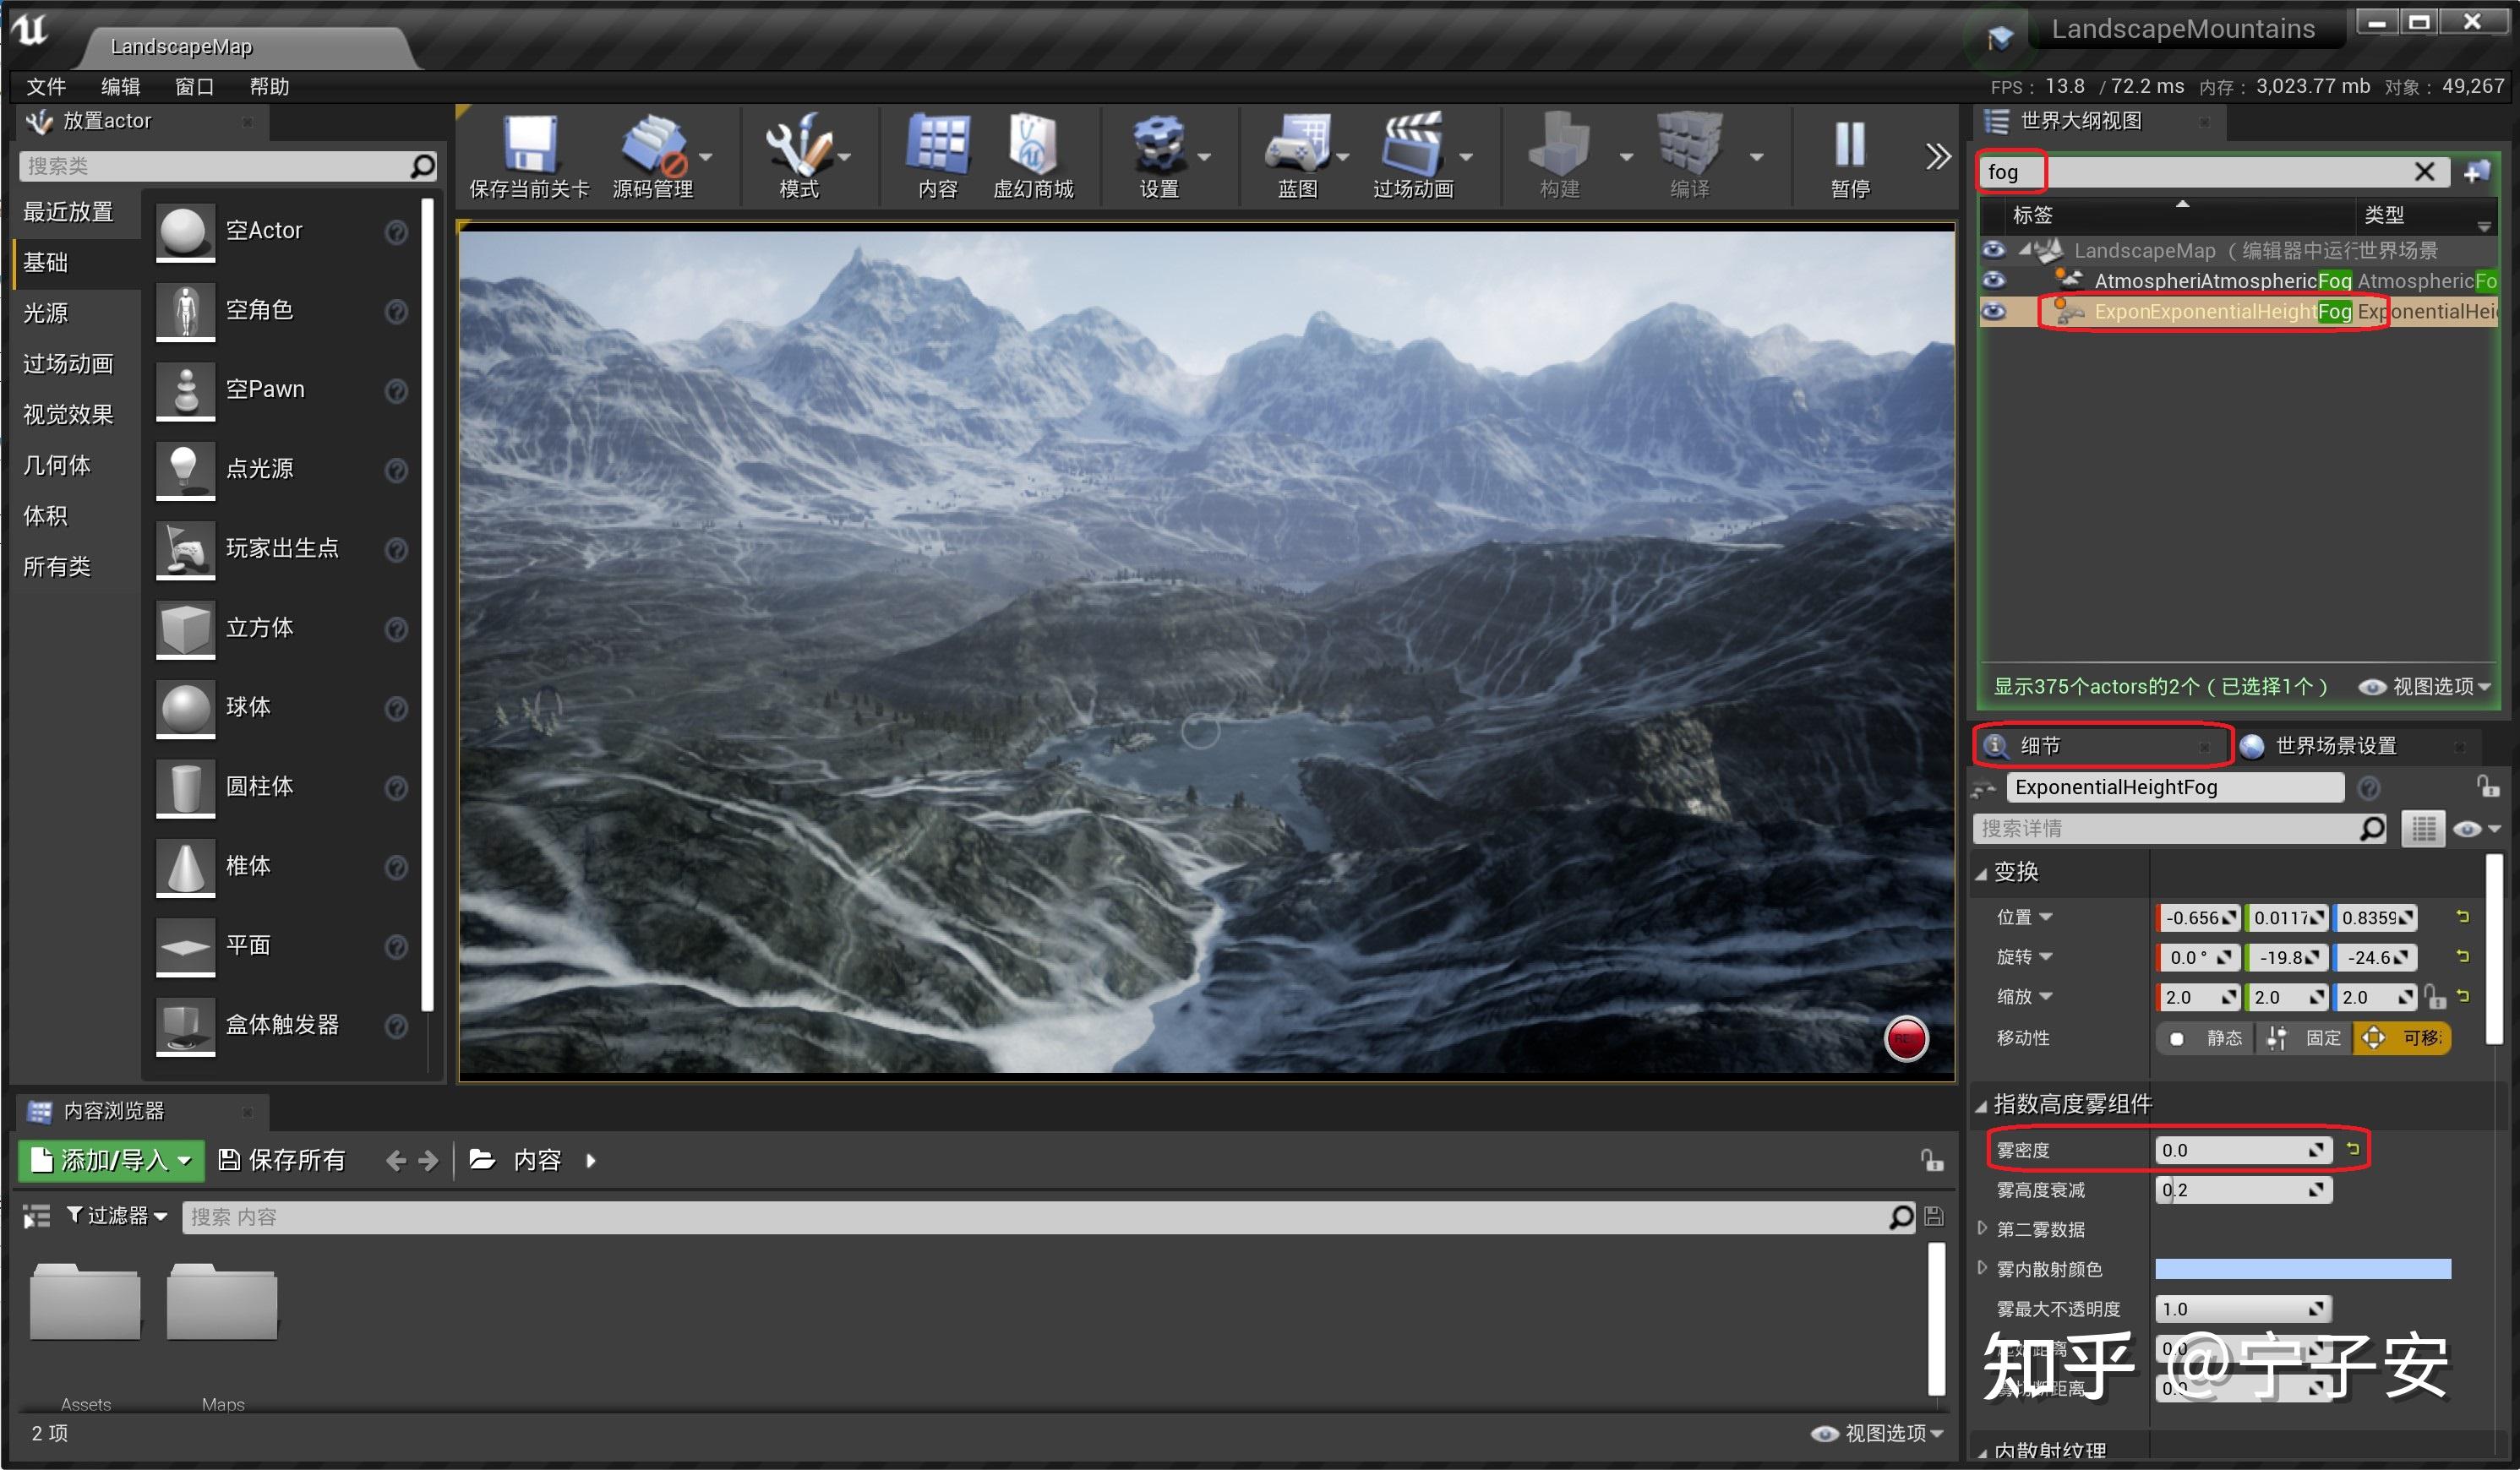The image size is (2520, 1470).
Task: Click the red recording indicator in viewport
Action: click(1905, 1039)
